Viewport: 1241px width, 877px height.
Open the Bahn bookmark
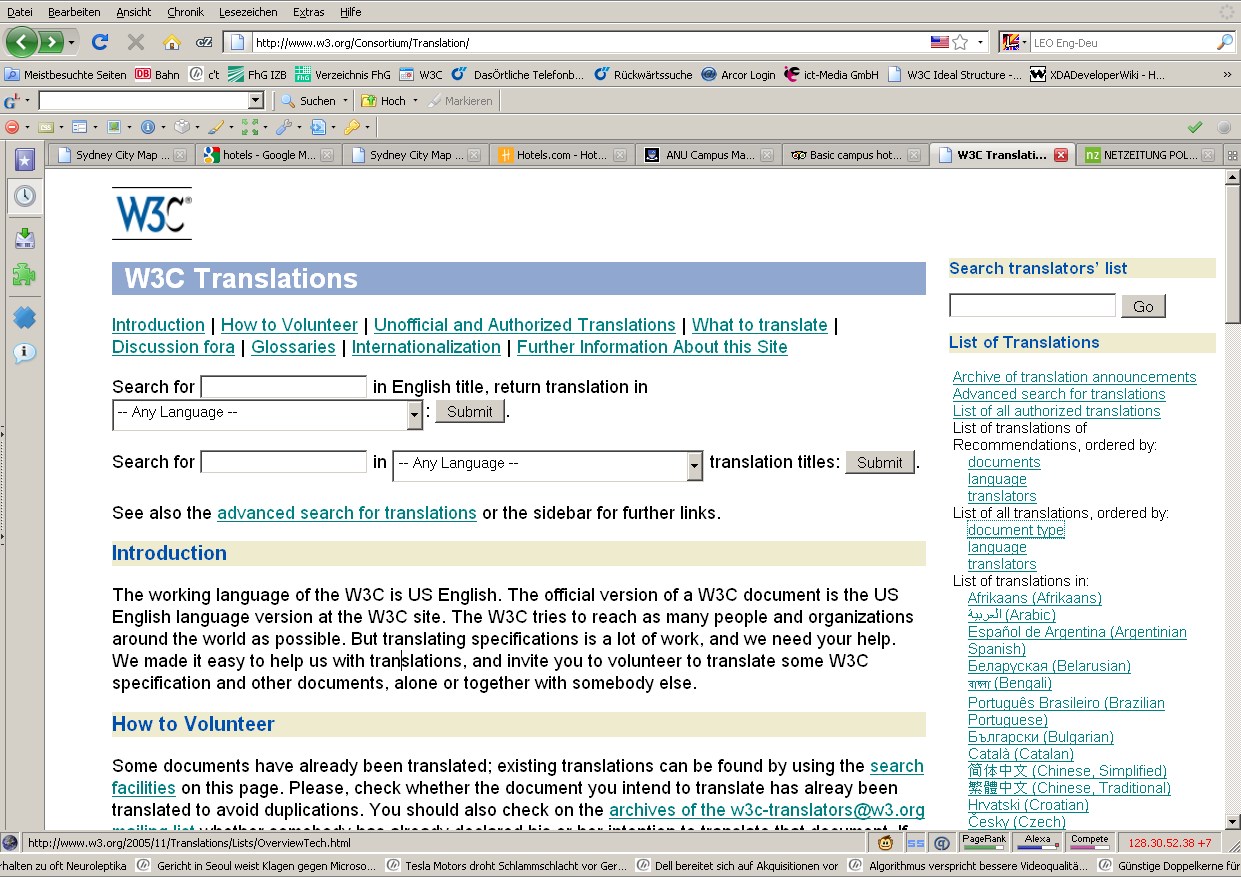click(158, 74)
